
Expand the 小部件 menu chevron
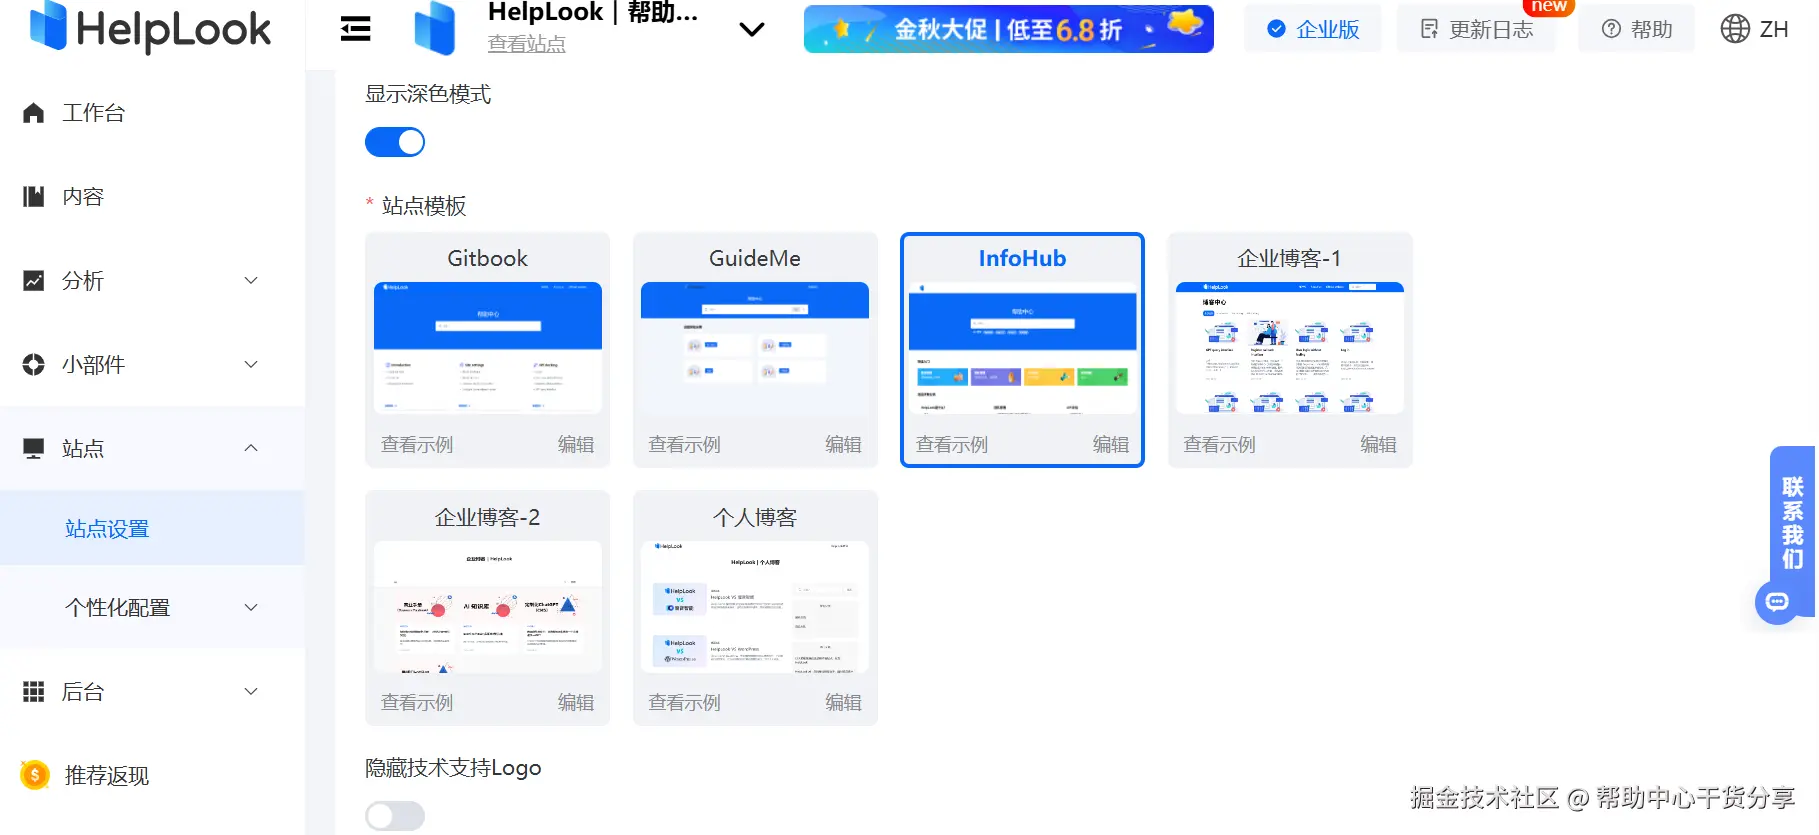click(x=251, y=365)
